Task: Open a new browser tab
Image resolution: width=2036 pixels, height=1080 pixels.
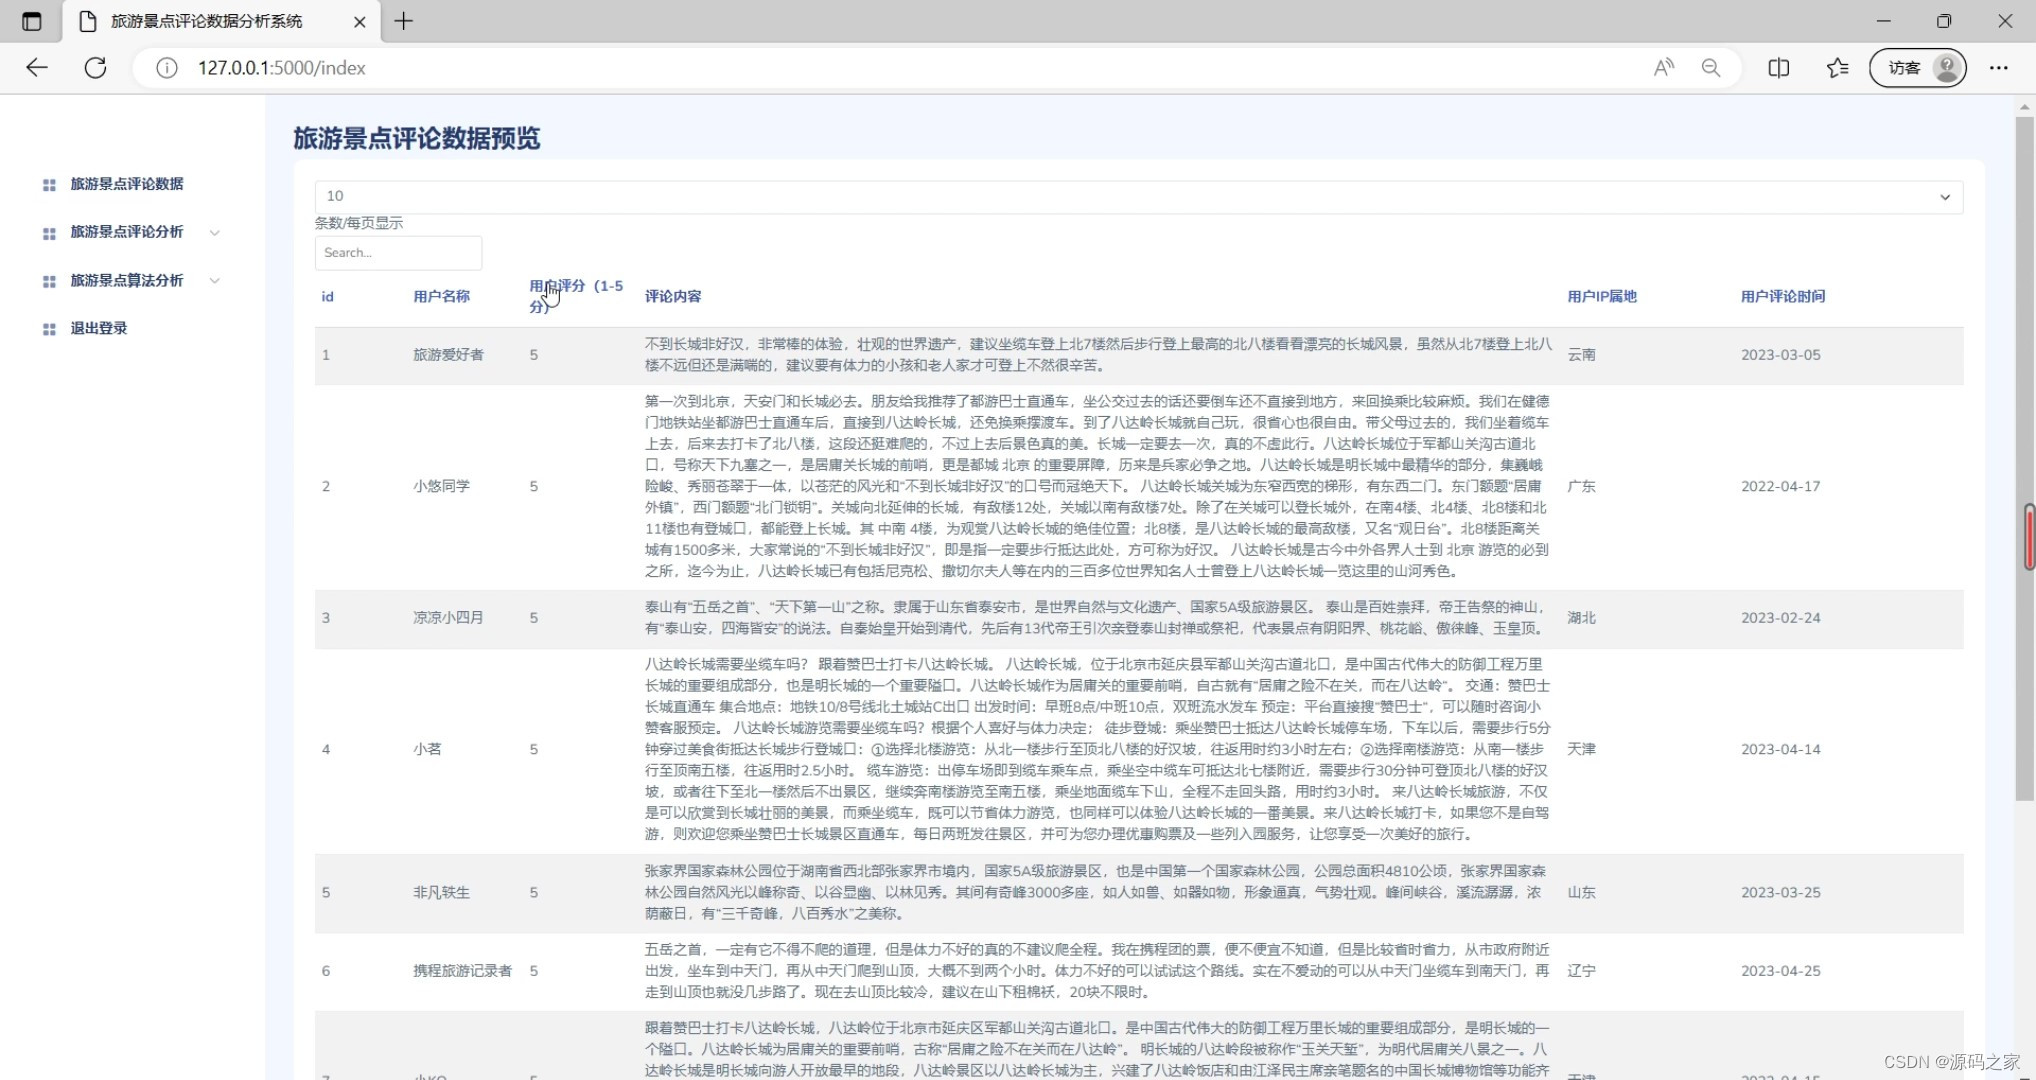Action: 404,21
